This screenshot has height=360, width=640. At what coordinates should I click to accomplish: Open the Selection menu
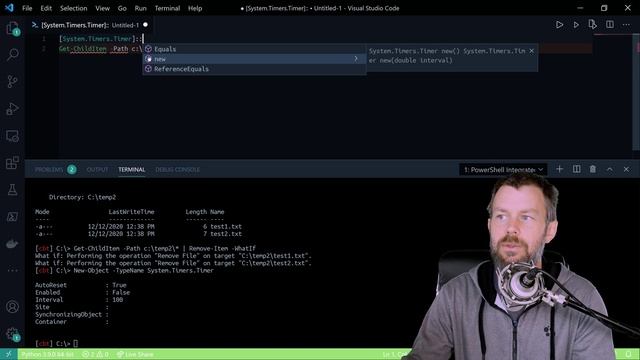click(73, 8)
